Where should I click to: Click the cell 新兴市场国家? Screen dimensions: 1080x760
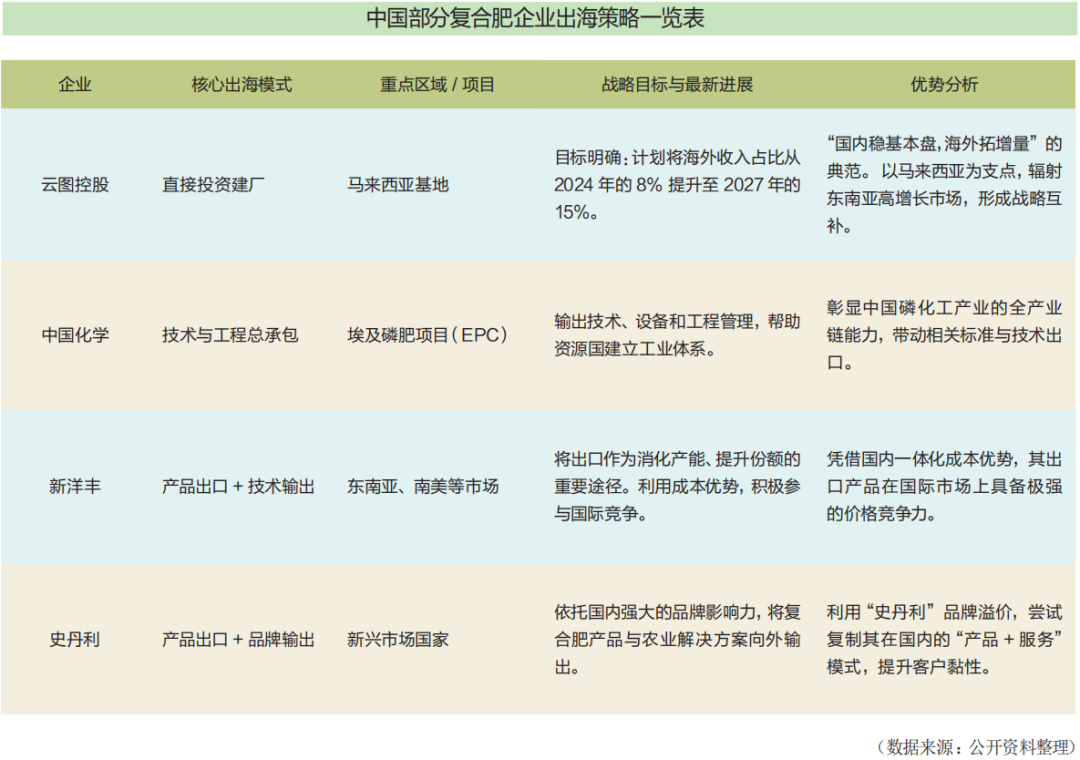(398, 639)
